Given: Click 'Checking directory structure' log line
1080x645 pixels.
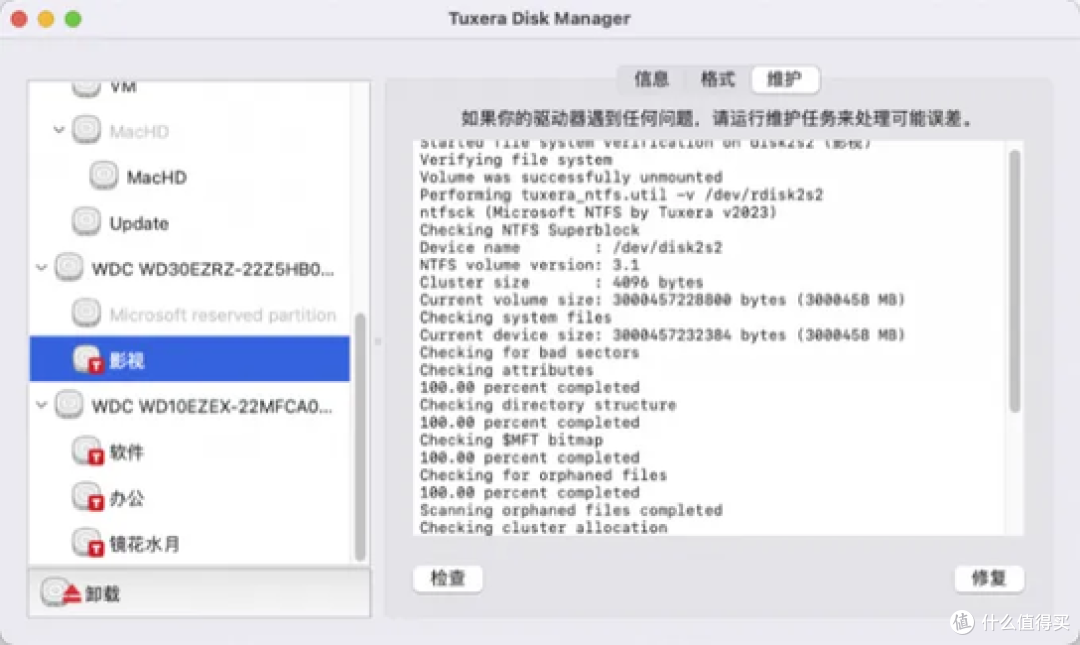Looking at the screenshot, I should [x=548, y=405].
